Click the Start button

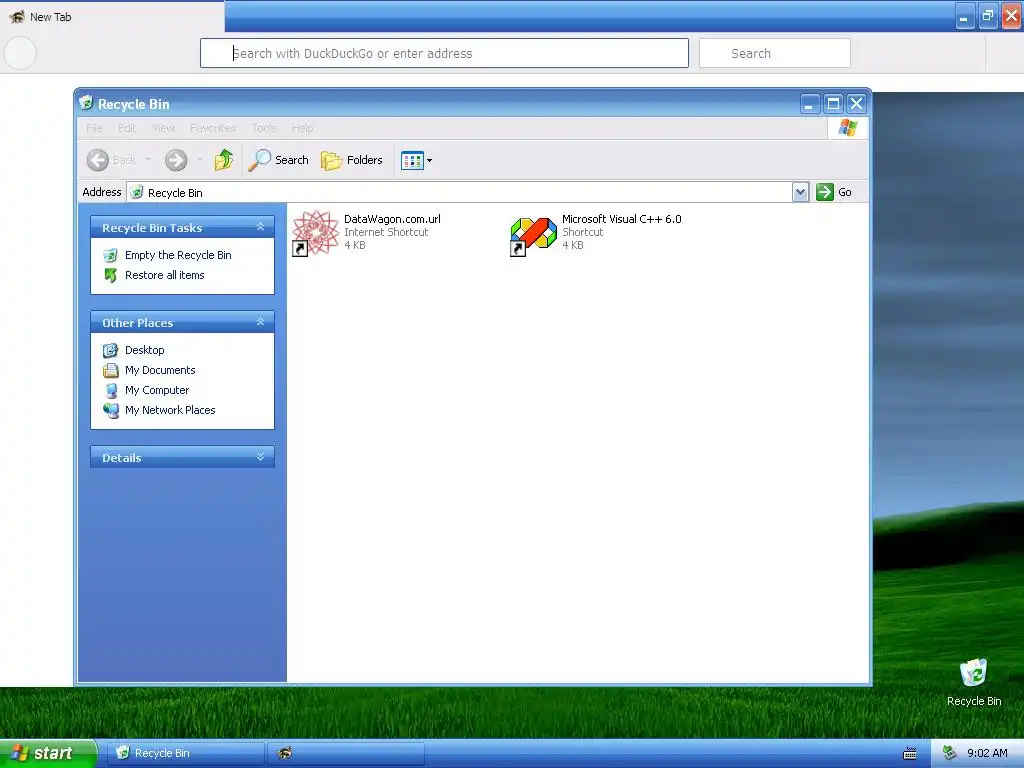tap(47, 754)
